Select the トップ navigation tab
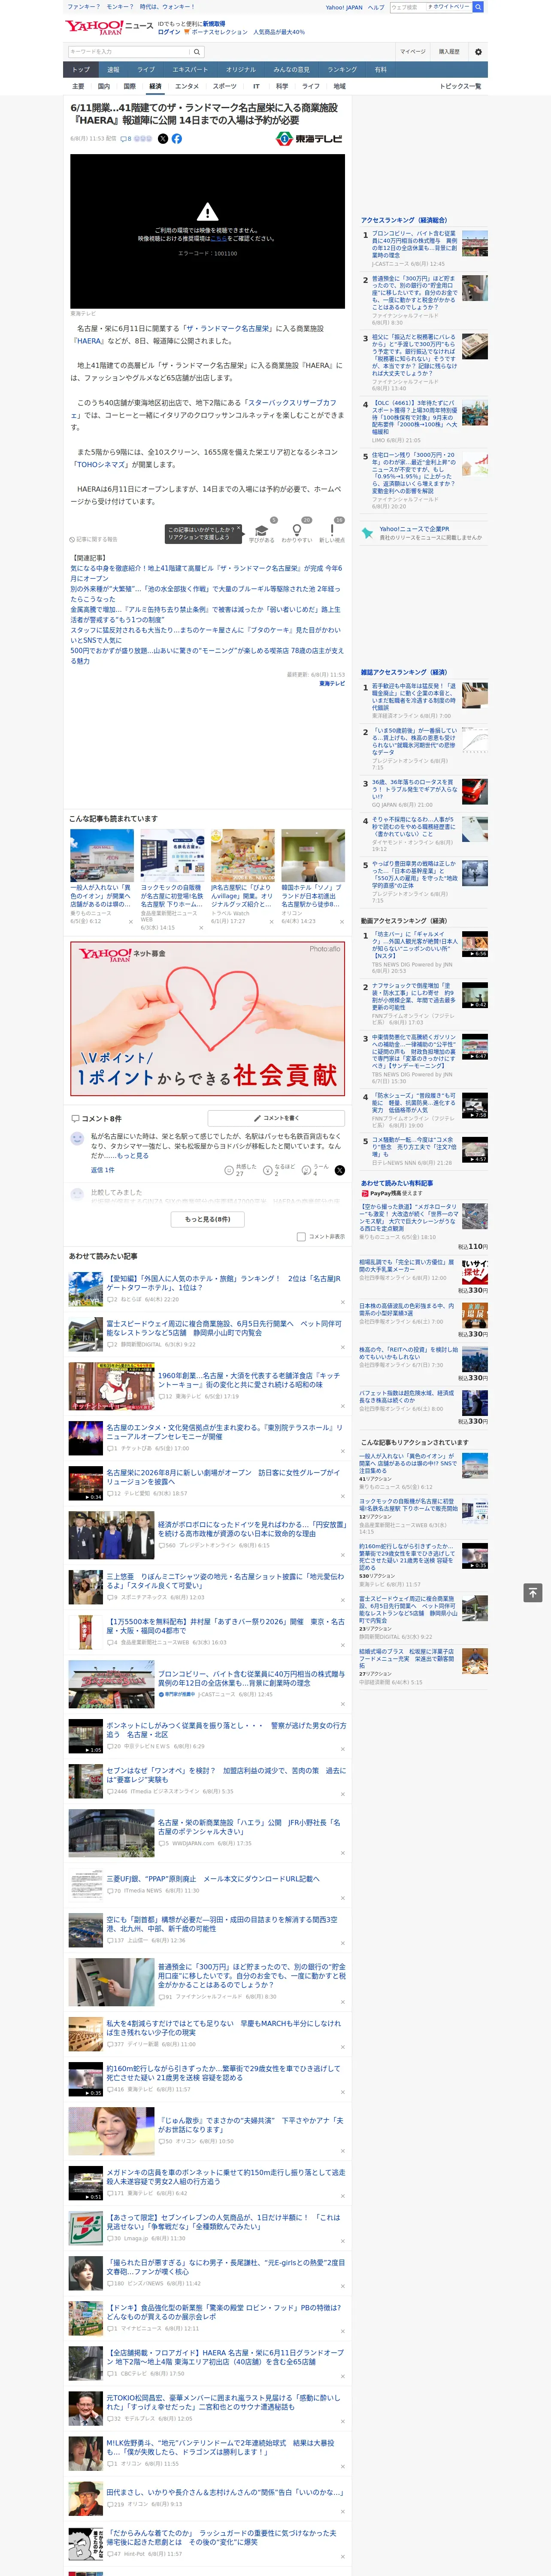551x2576 pixels. pyautogui.click(x=81, y=70)
